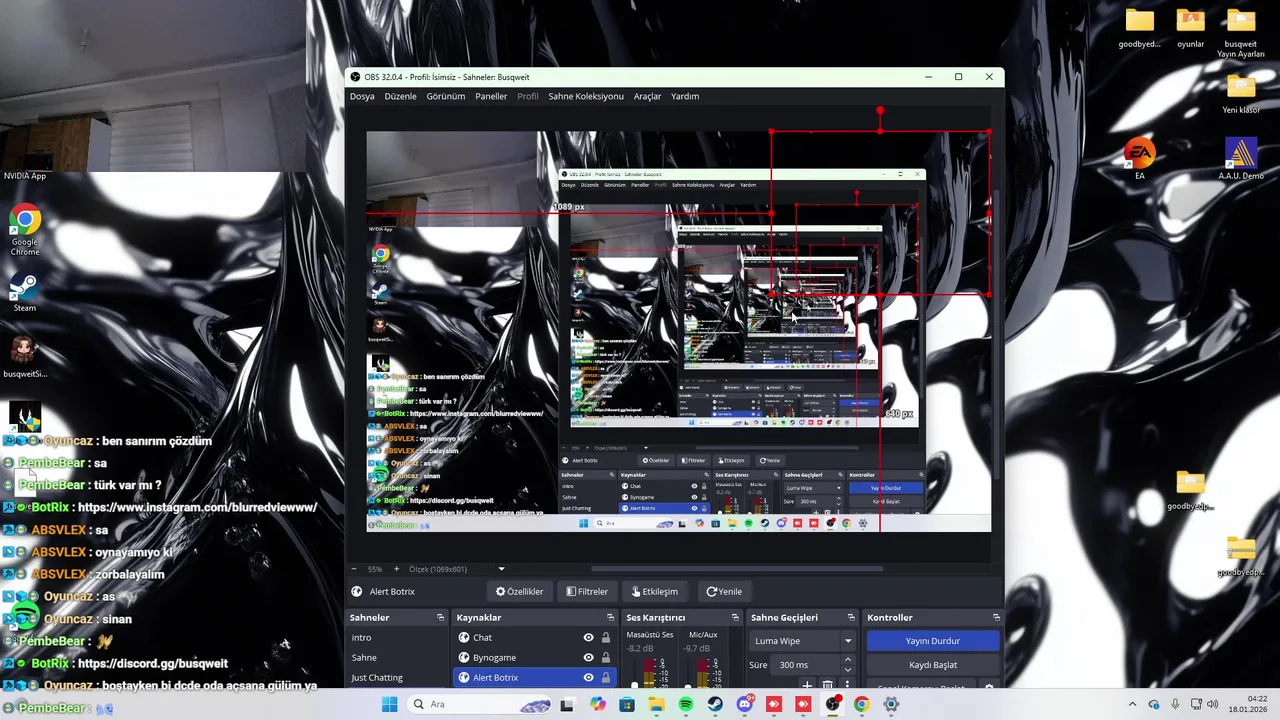Hide the Chat source with eye icon
Viewport: 1280px width, 720px height.
(x=588, y=637)
